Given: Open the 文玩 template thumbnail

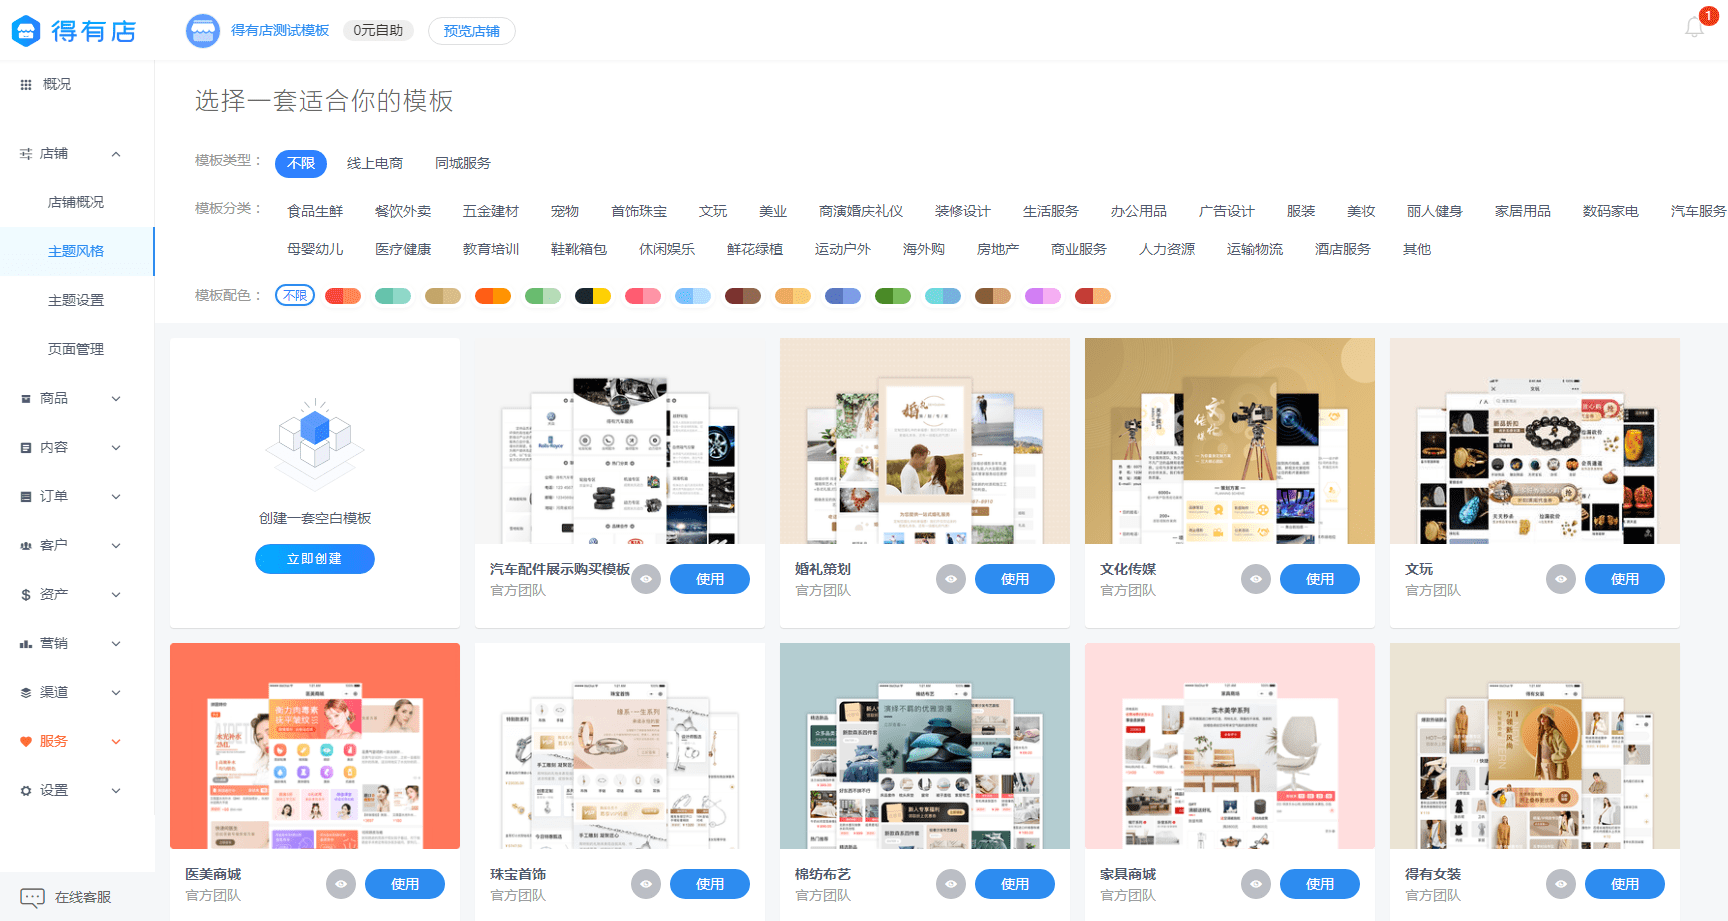Looking at the screenshot, I should [1535, 441].
